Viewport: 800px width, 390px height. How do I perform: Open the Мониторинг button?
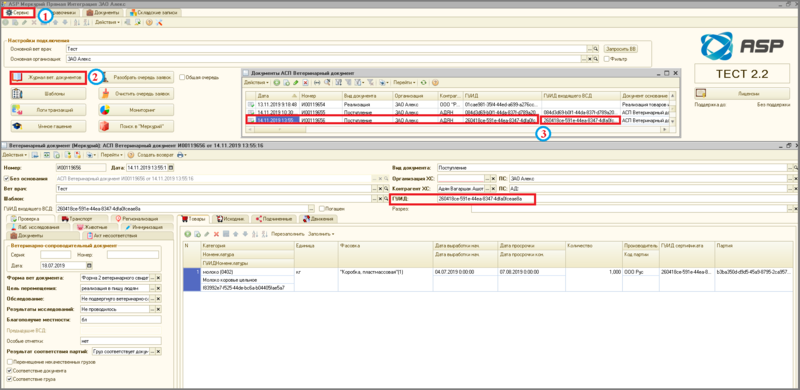click(x=136, y=110)
